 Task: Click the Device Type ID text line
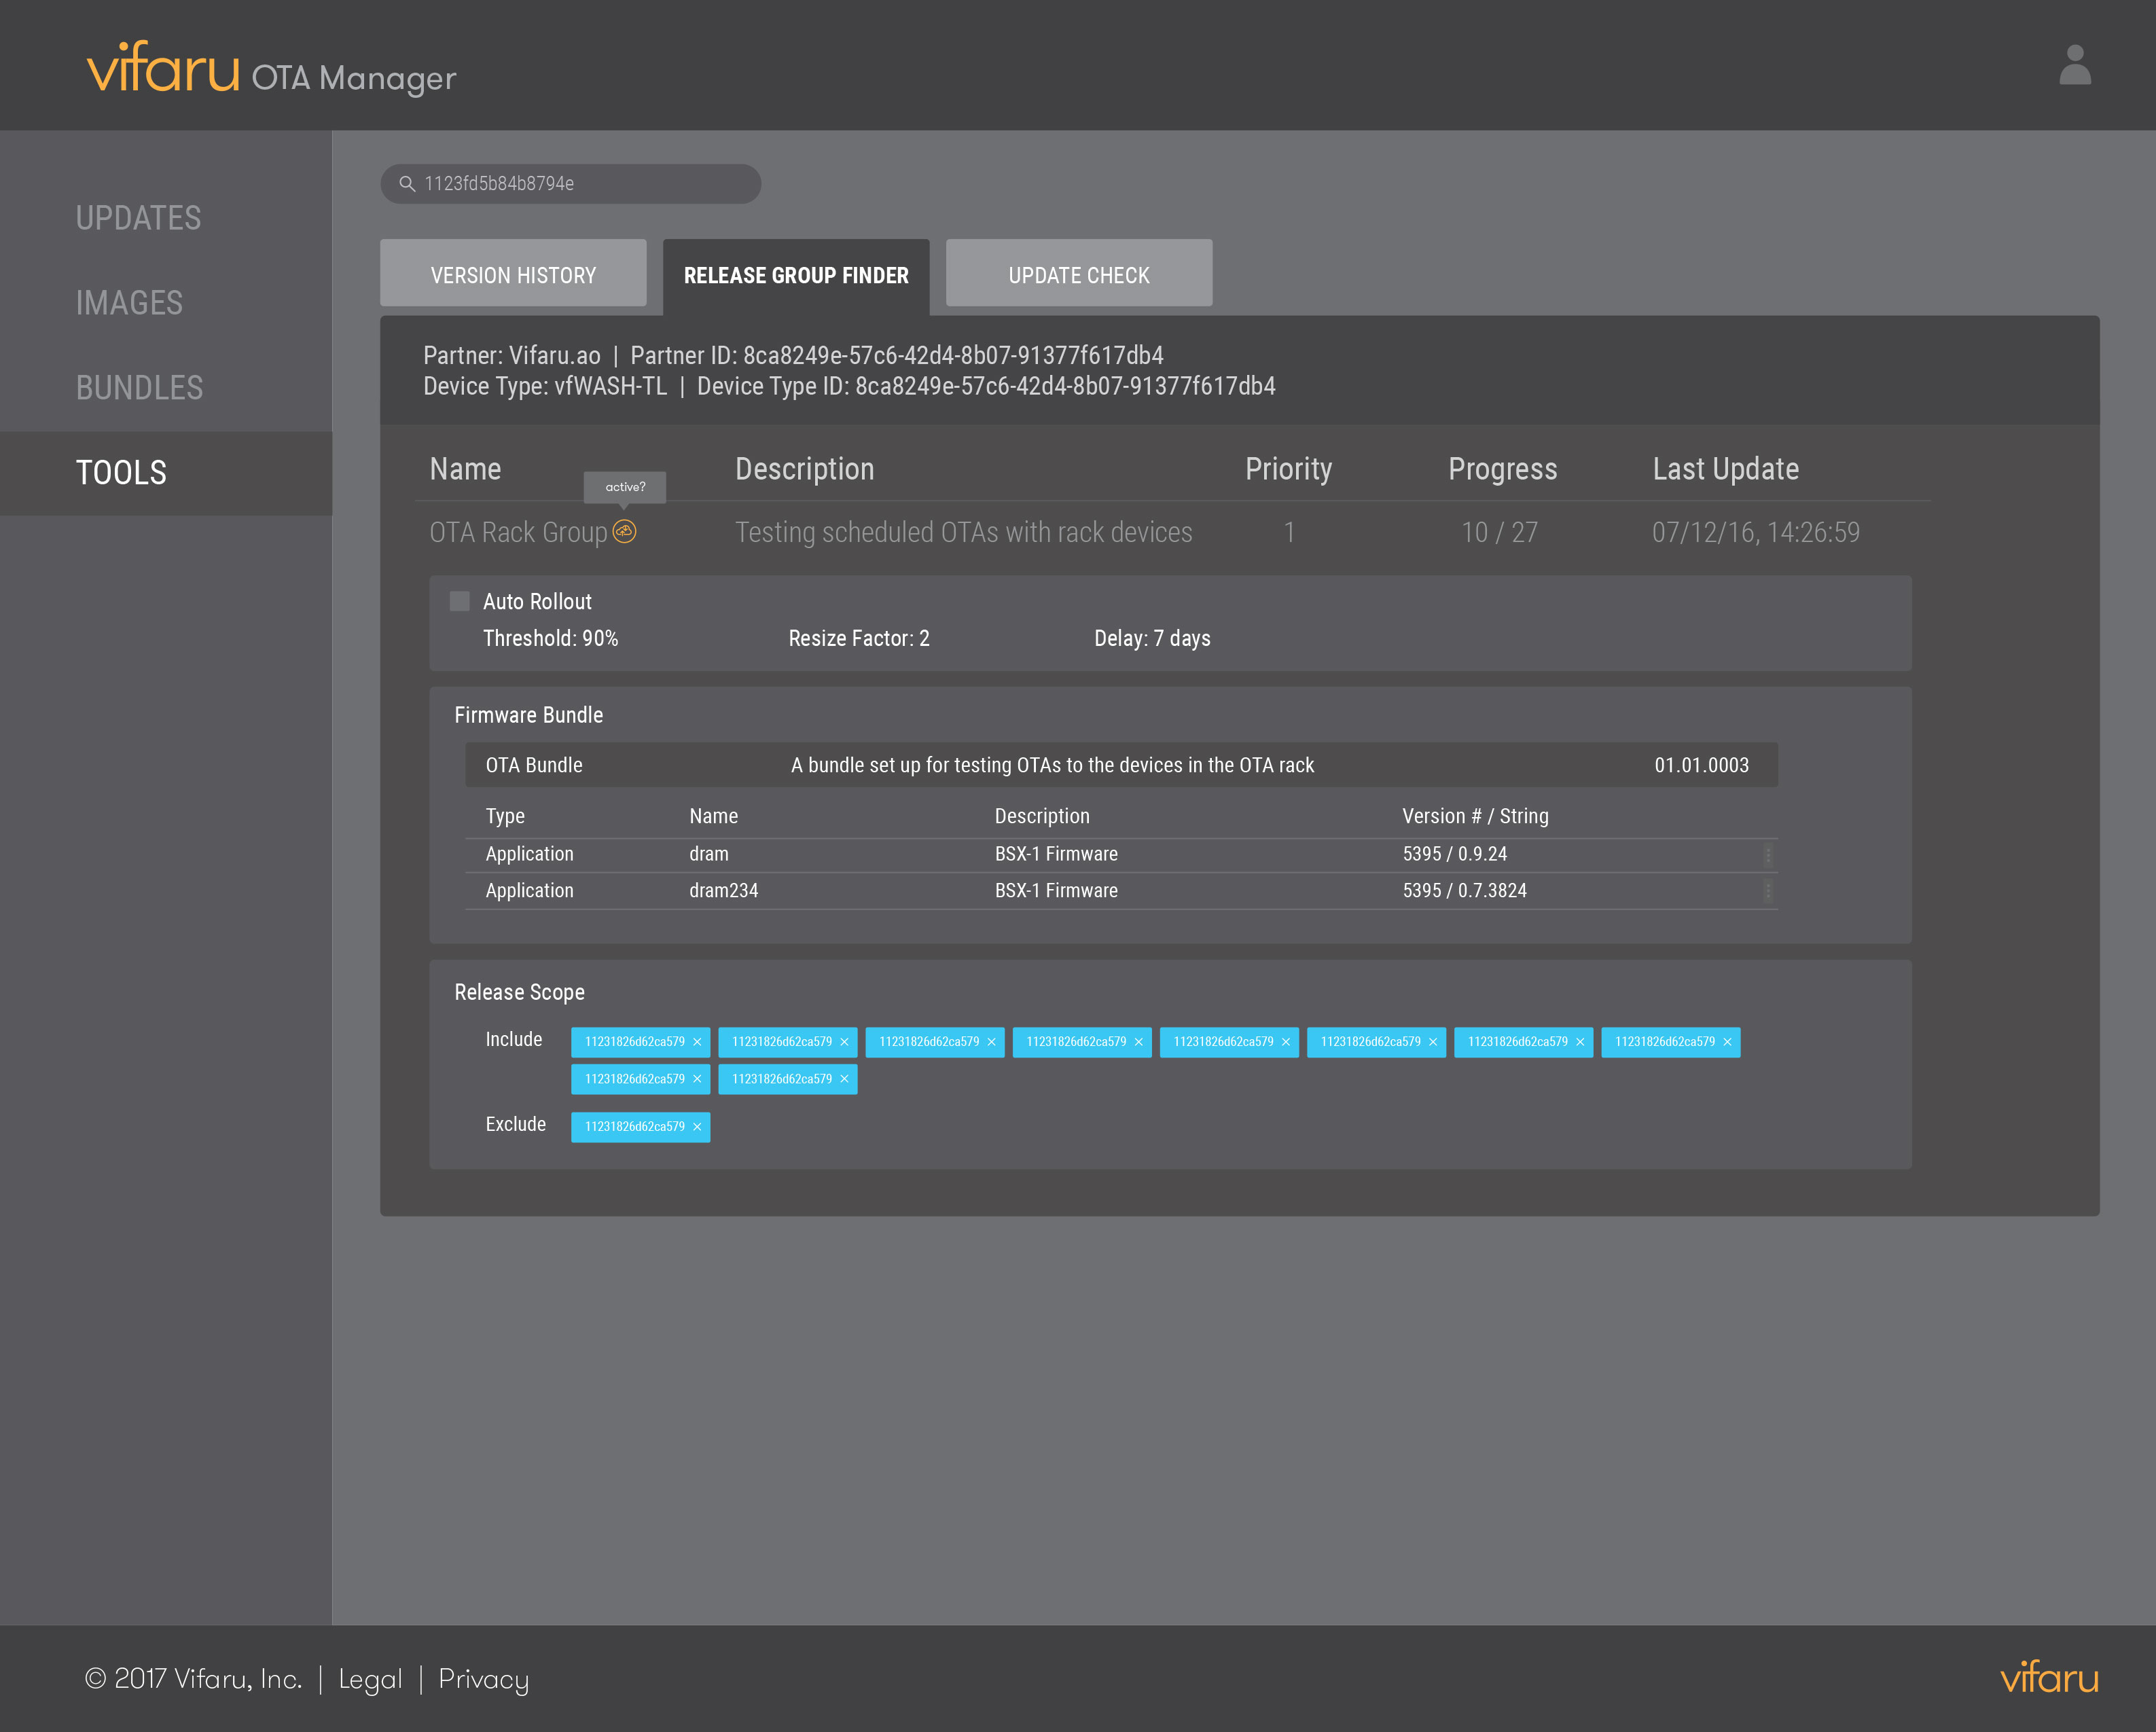[x=986, y=386]
